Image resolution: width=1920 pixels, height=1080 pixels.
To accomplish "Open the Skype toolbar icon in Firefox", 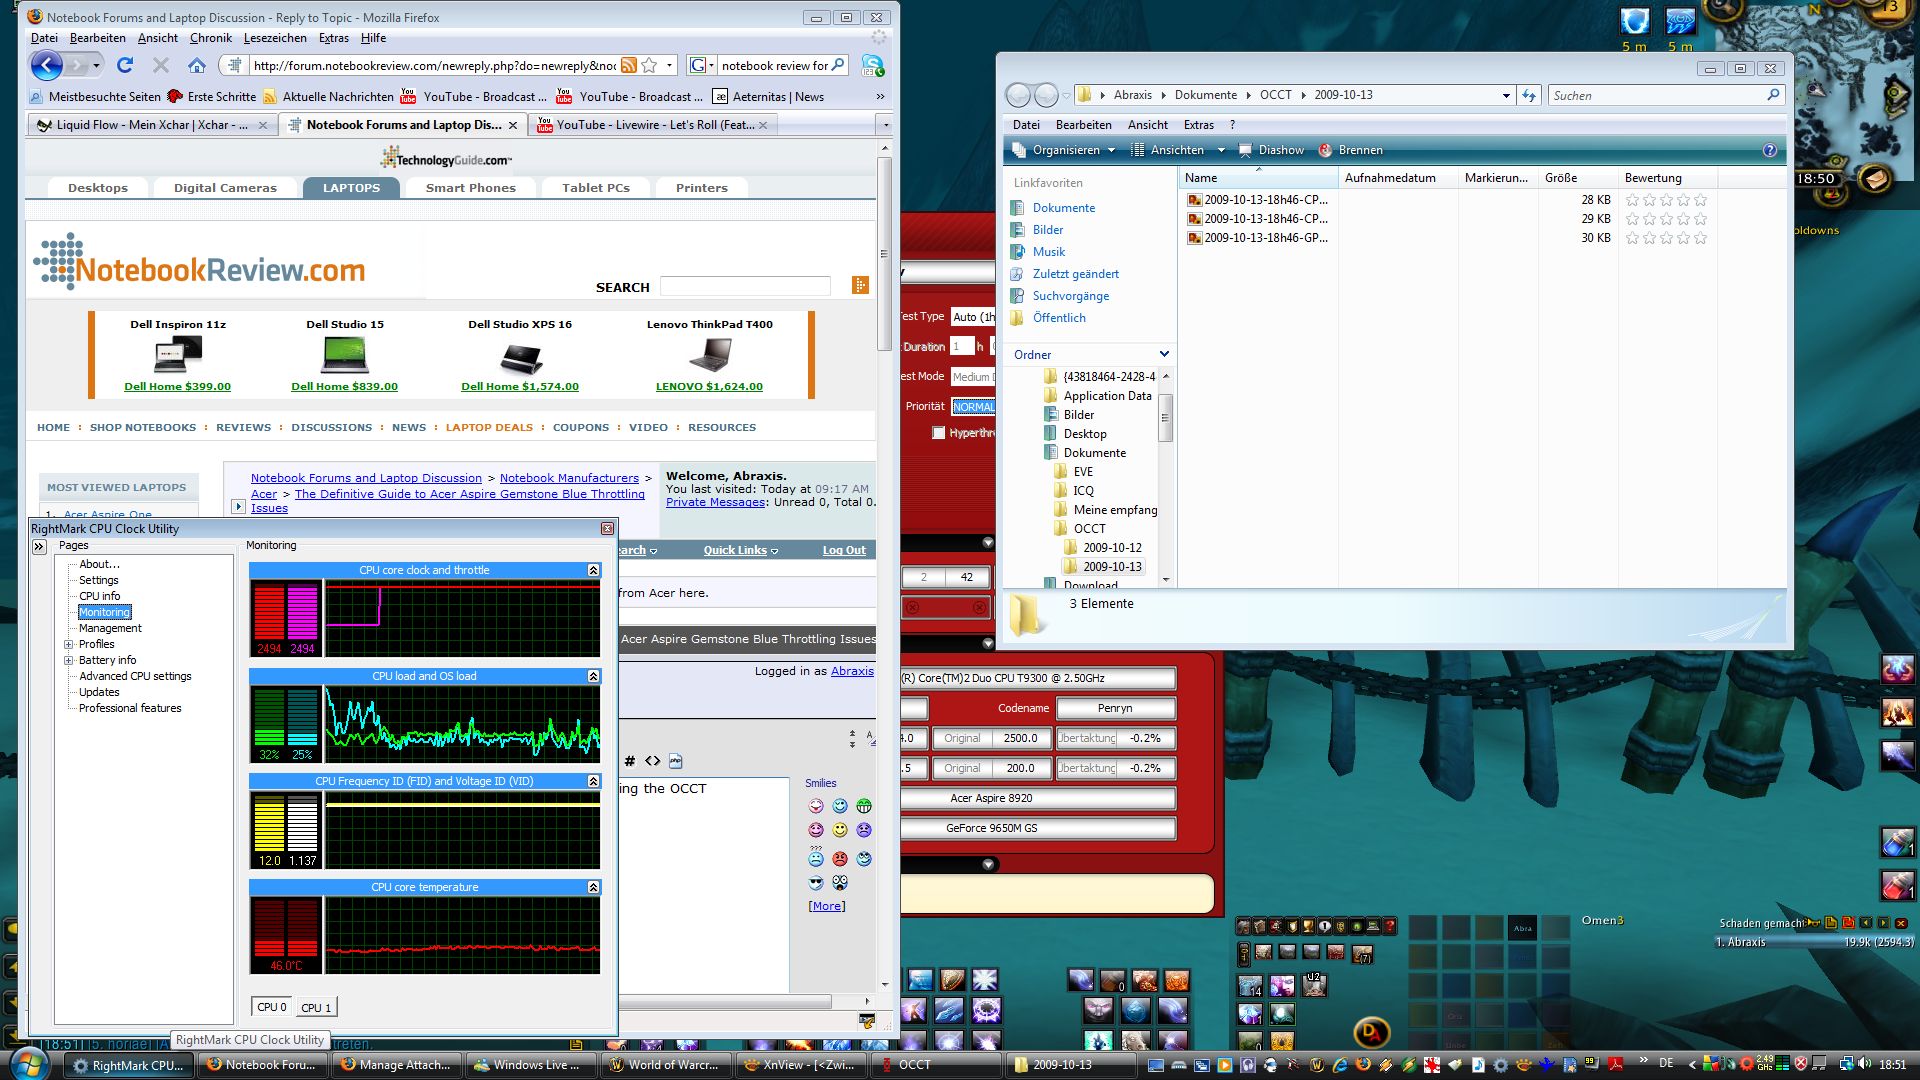I will [872, 66].
